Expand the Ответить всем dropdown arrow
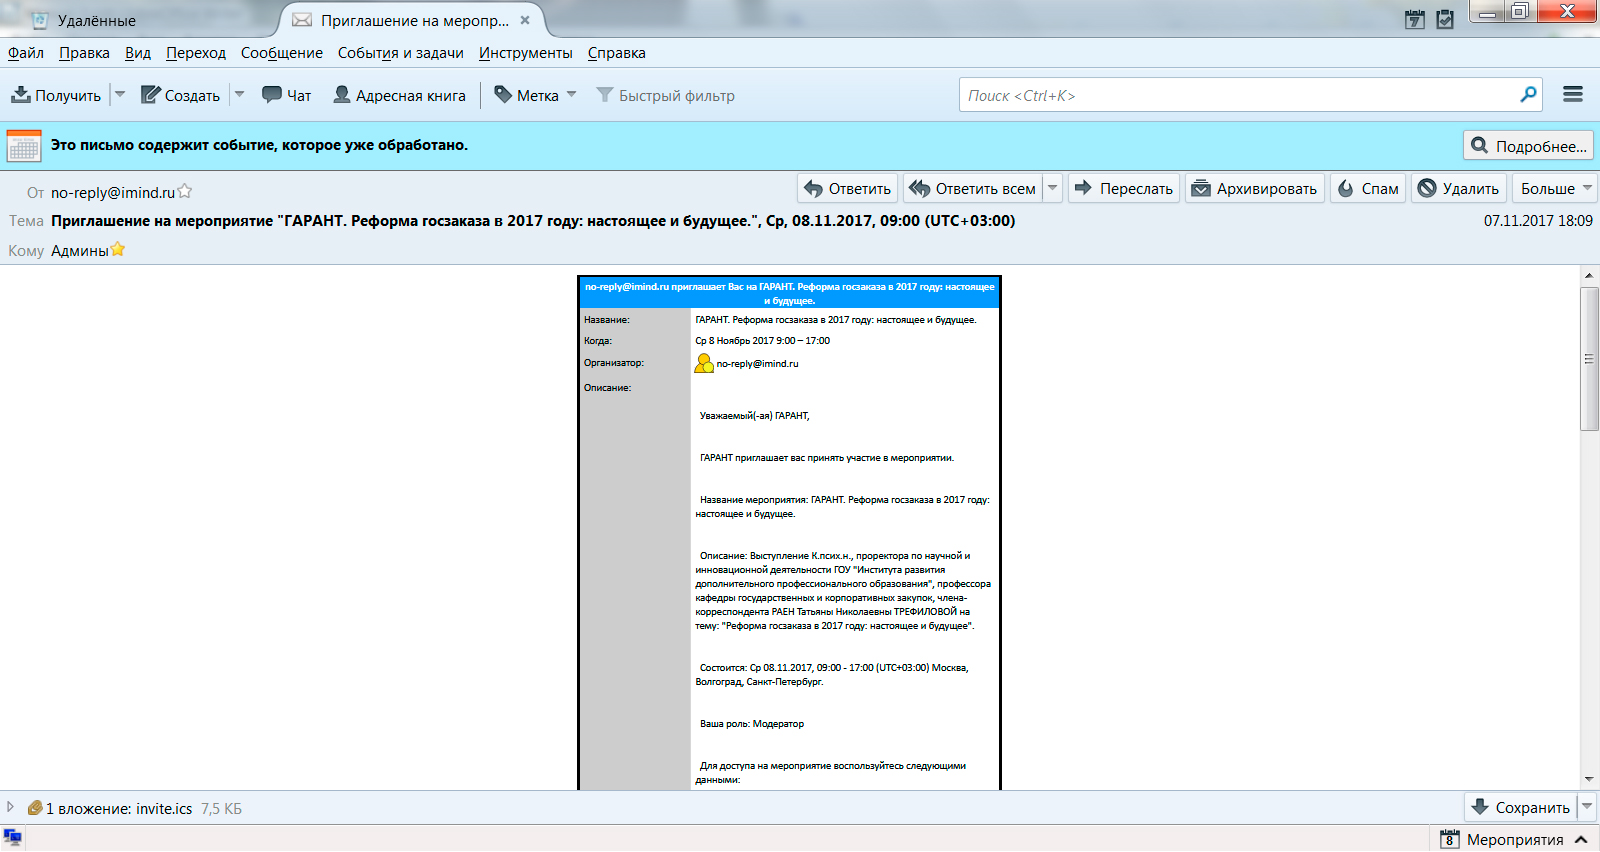1600x852 pixels. click(x=1052, y=188)
